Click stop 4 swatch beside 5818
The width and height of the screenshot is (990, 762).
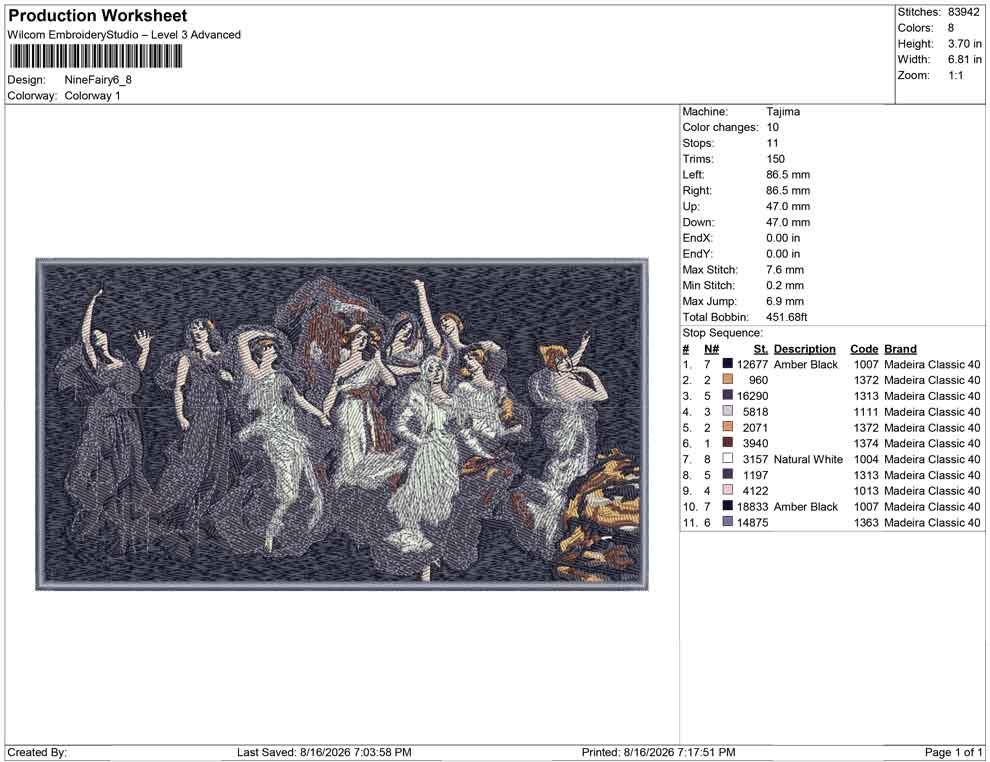click(727, 410)
